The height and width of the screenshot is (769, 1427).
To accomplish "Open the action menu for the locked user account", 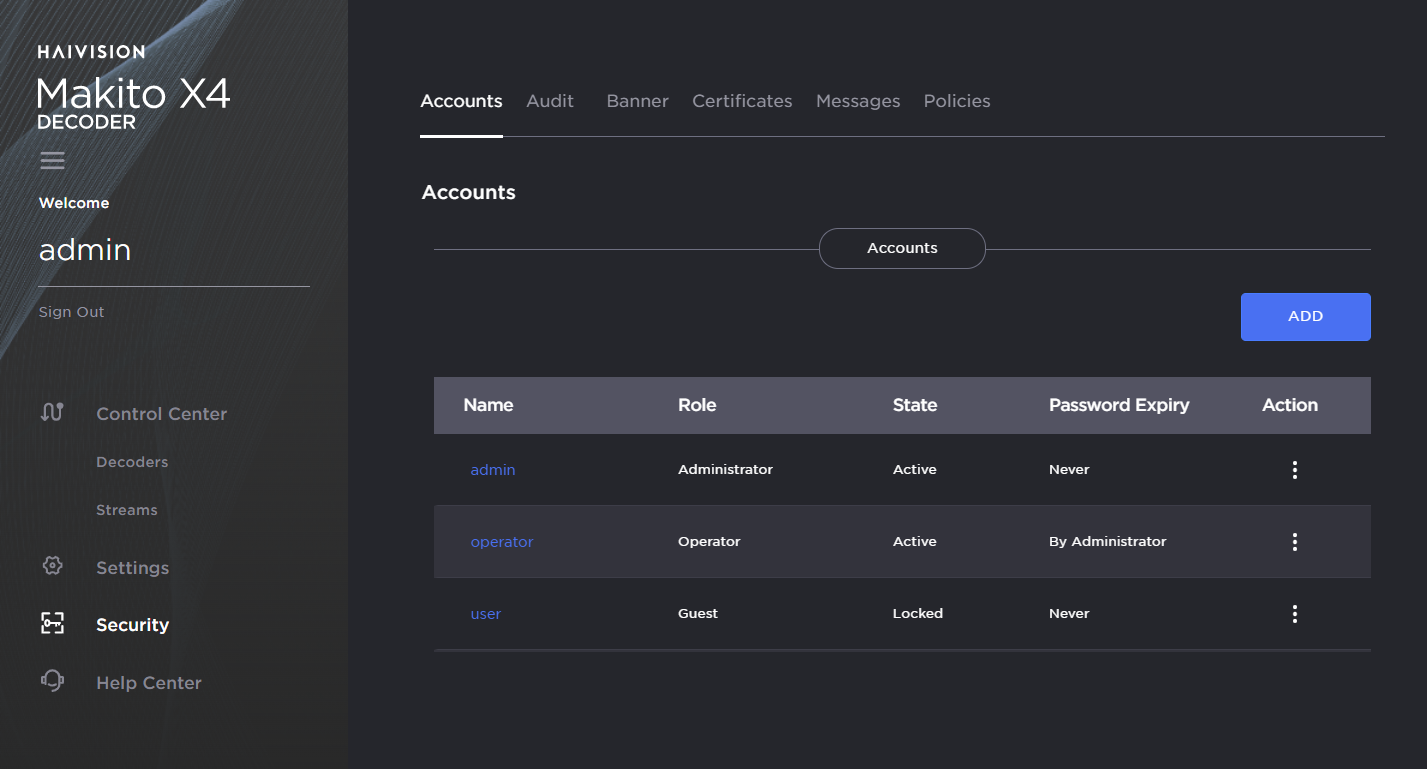I will (x=1294, y=613).
